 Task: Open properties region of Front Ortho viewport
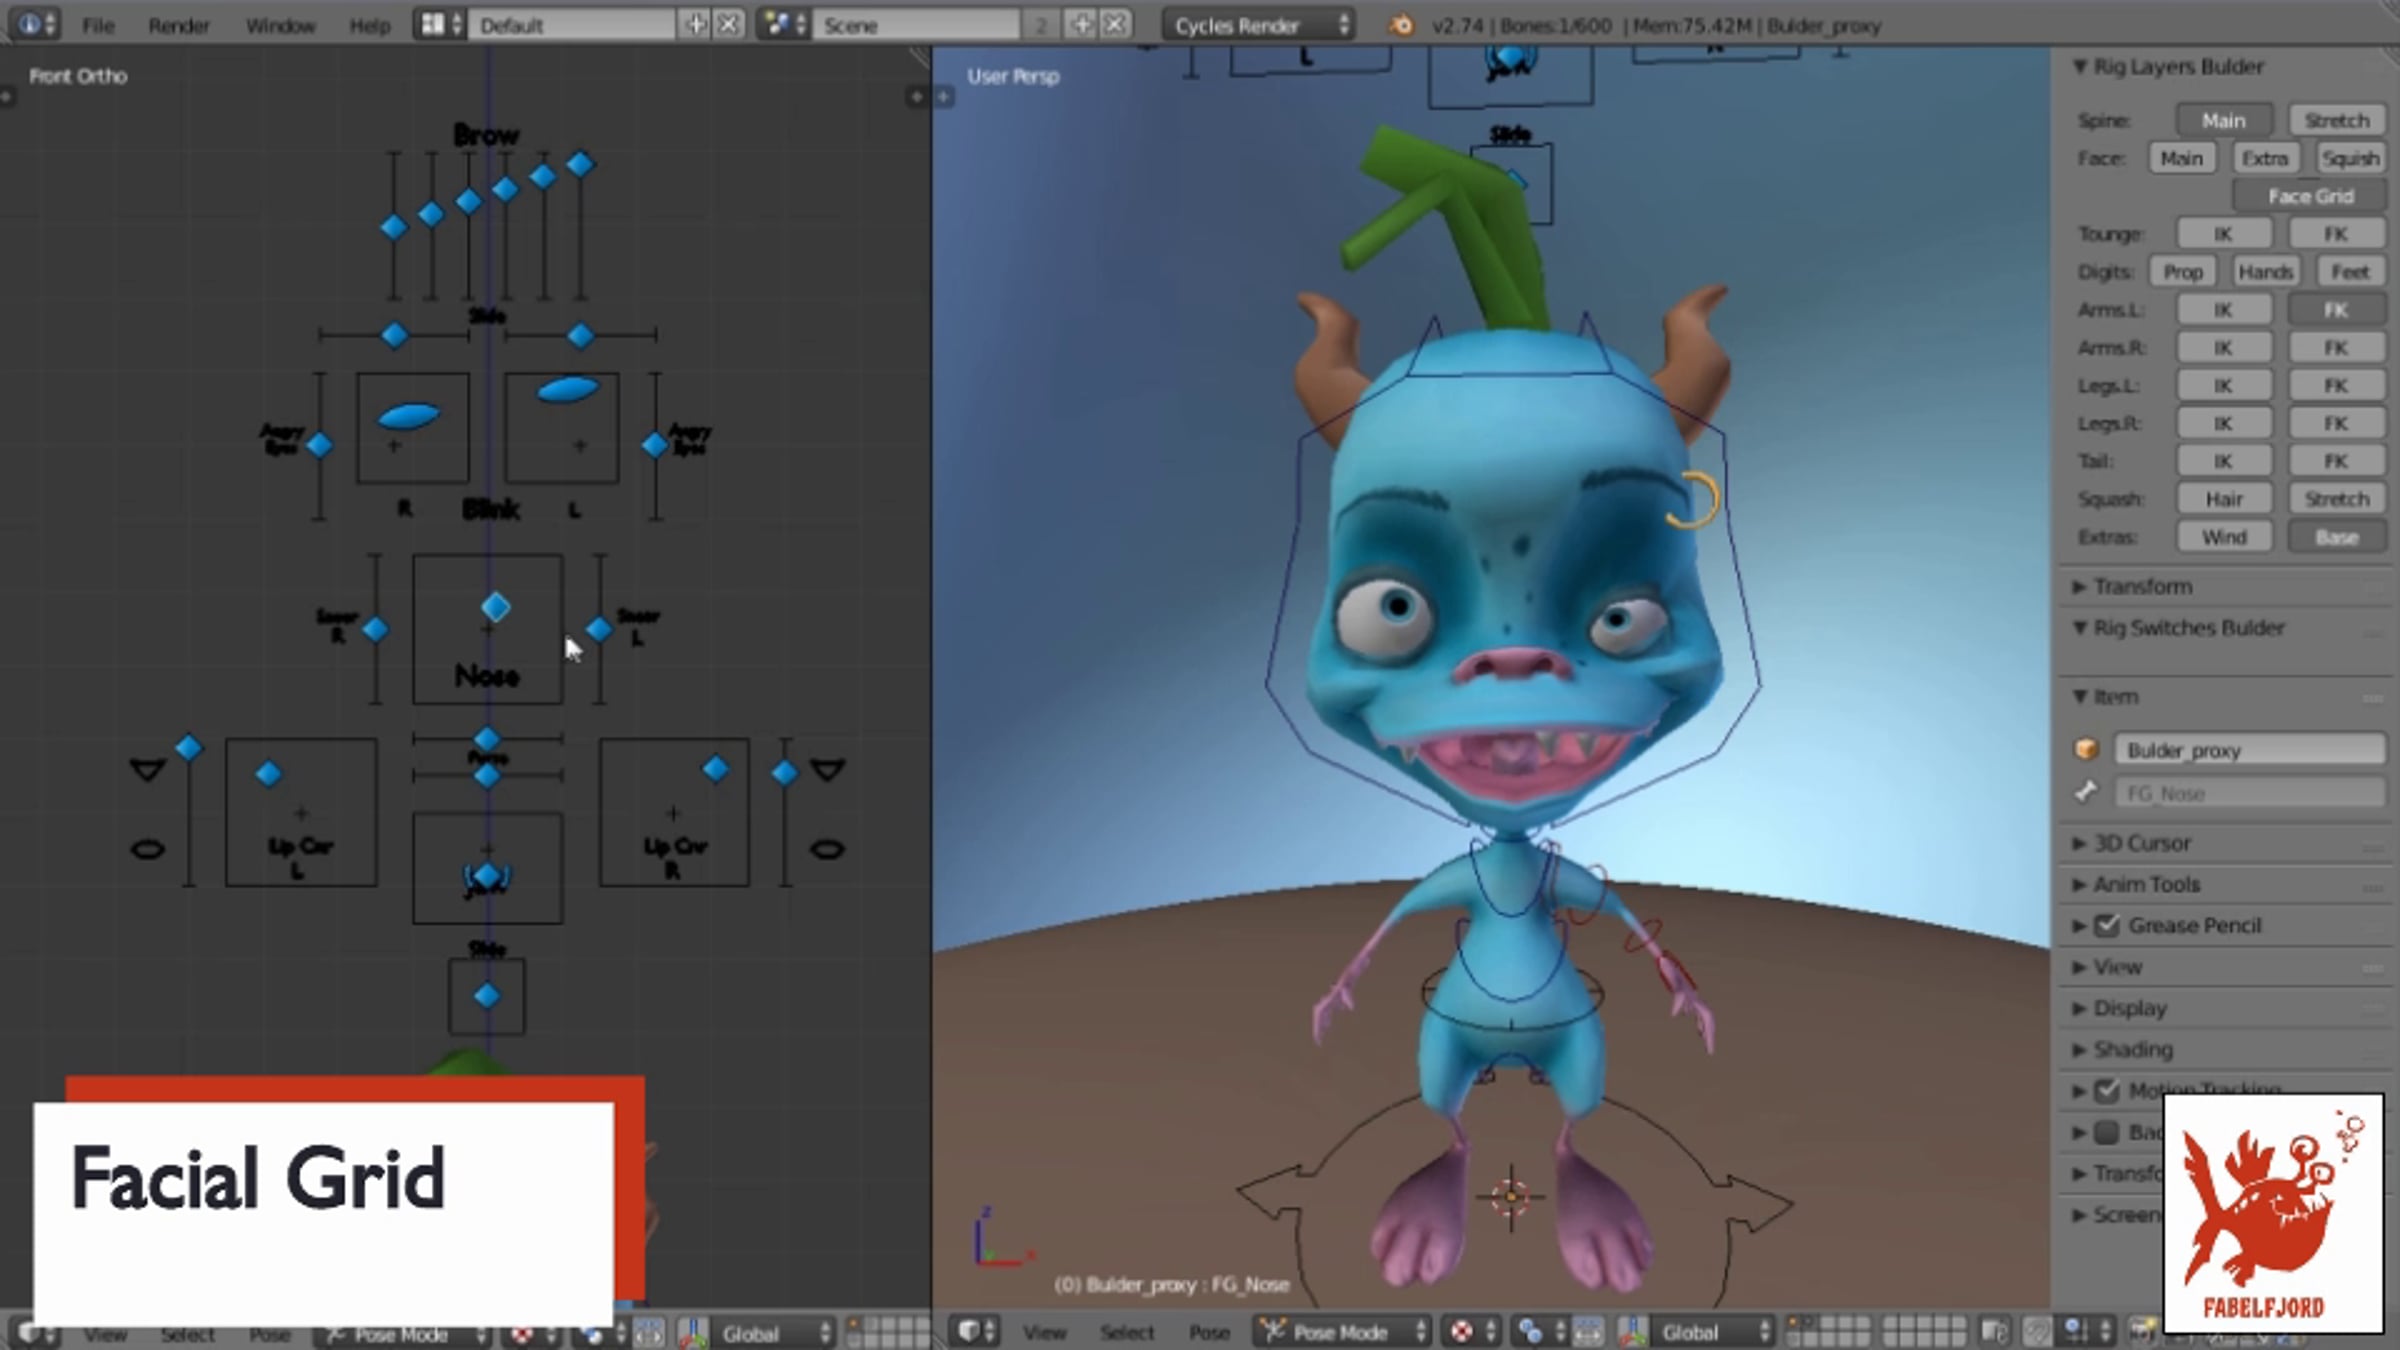point(916,97)
